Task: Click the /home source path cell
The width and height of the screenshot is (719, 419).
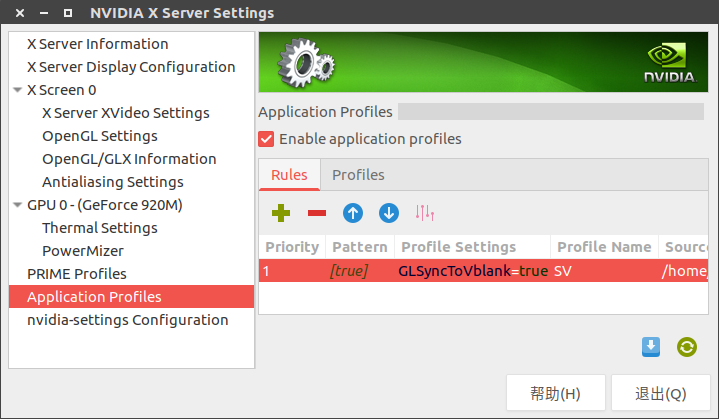Action: 684,271
